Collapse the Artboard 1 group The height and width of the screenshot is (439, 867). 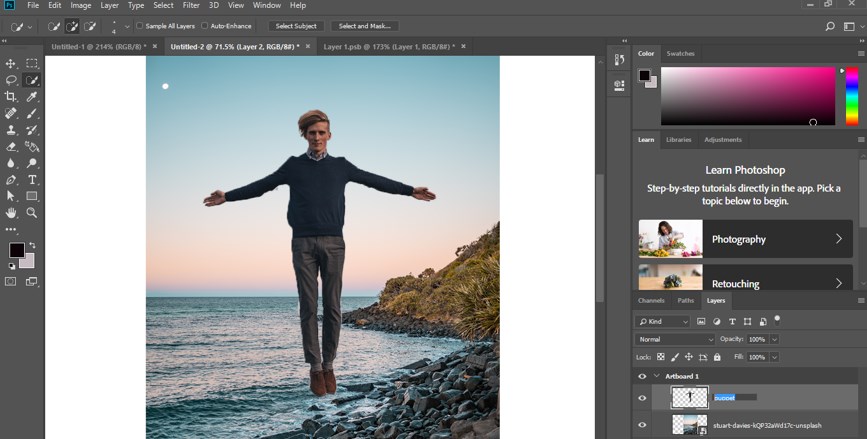pos(656,376)
